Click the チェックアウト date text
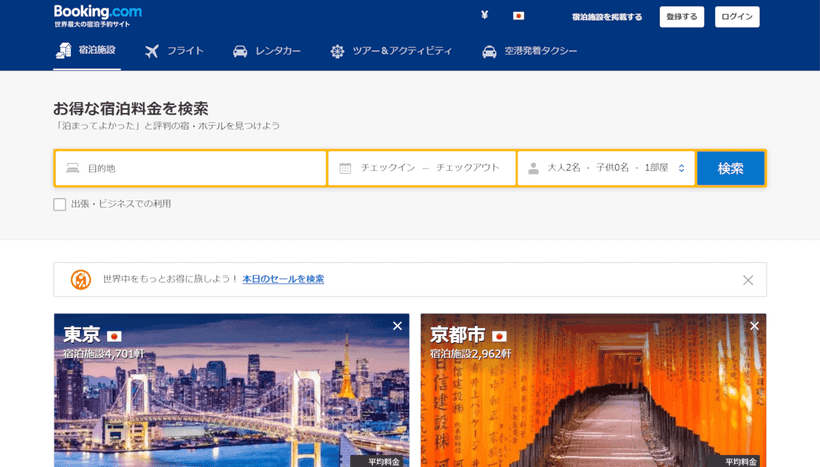 click(x=468, y=167)
